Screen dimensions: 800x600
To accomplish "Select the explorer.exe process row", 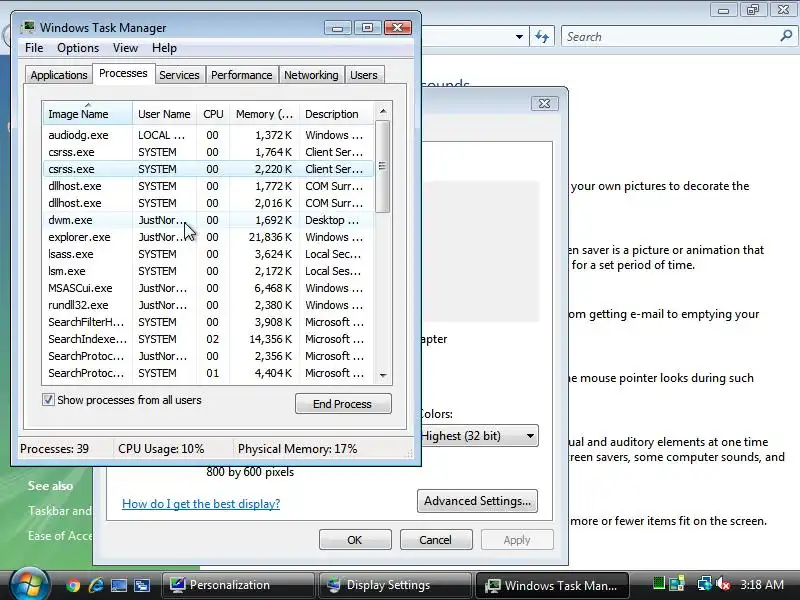I will [x=208, y=237].
